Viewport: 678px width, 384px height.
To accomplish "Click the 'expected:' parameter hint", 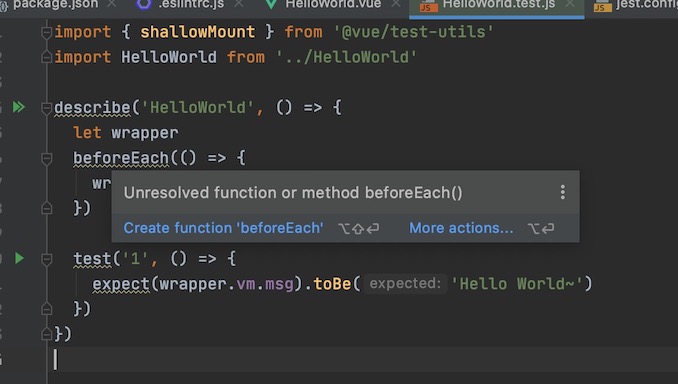I will coord(405,284).
